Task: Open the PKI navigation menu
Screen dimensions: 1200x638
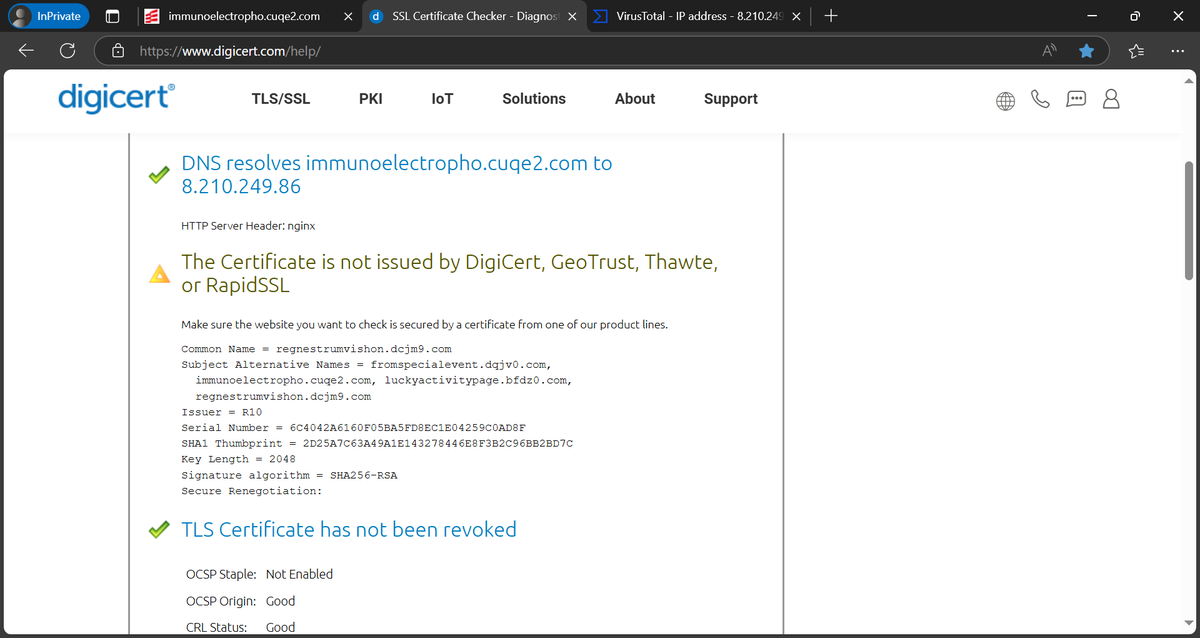Action: pos(370,99)
